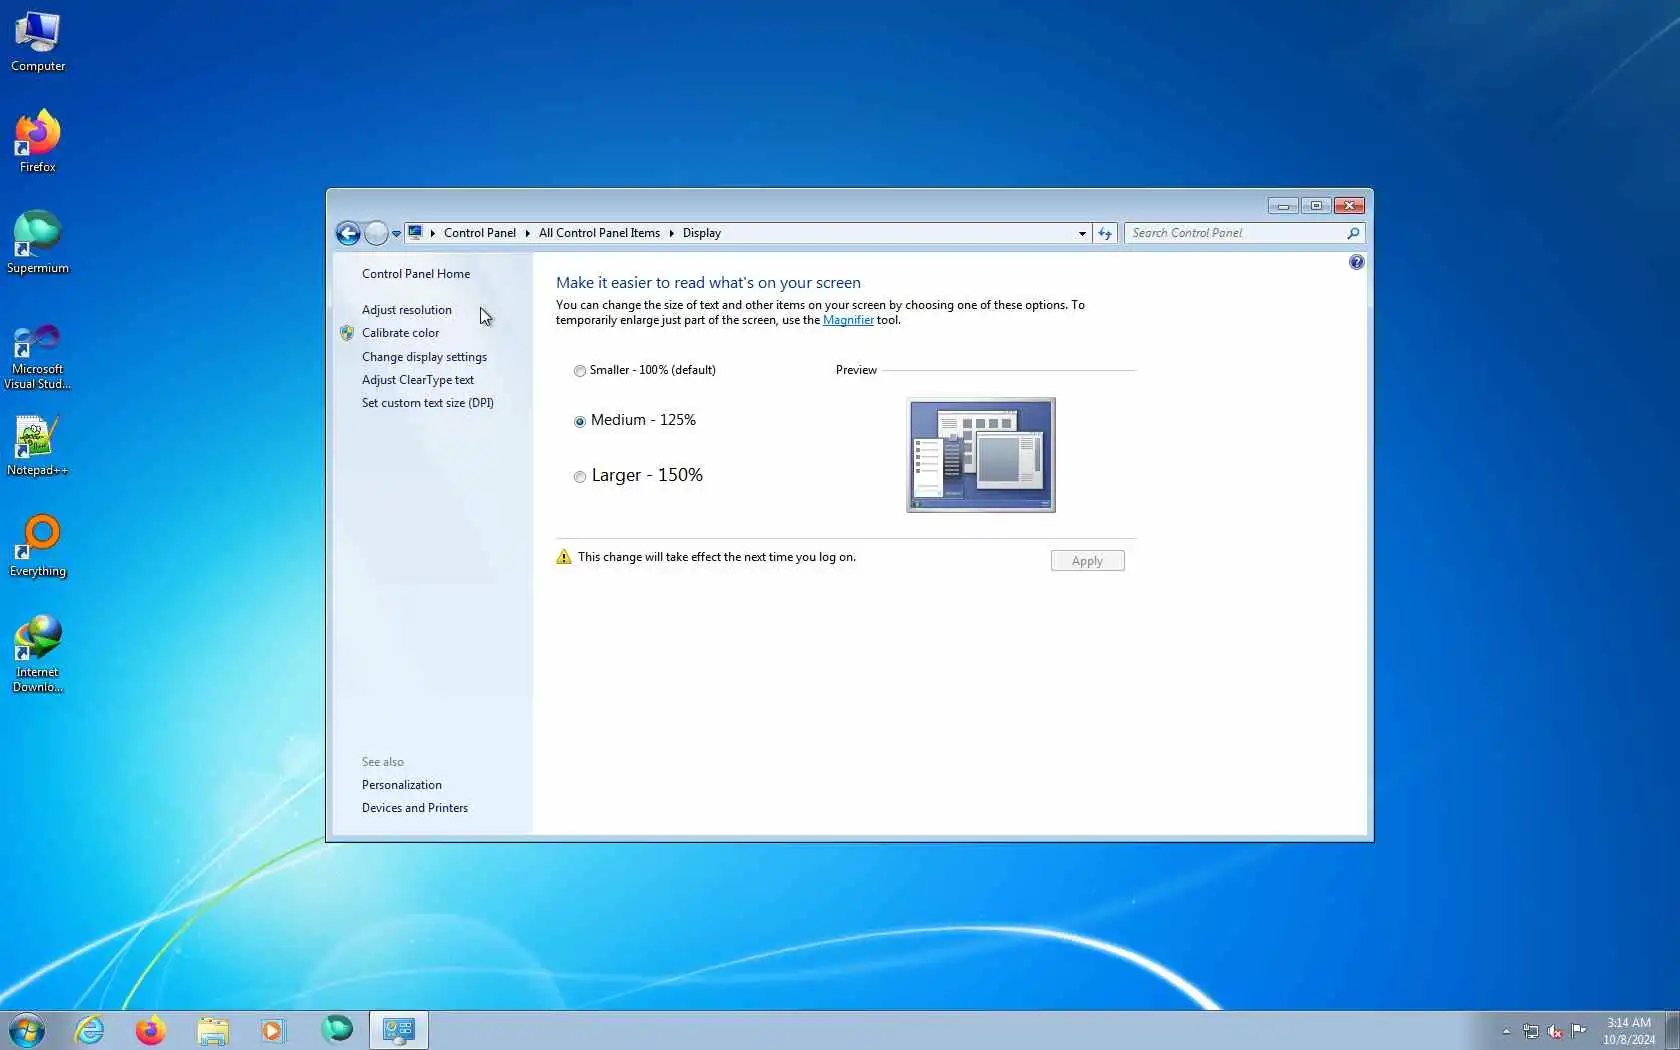Open Windows Explorer from taskbar

tap(212, 1030)
